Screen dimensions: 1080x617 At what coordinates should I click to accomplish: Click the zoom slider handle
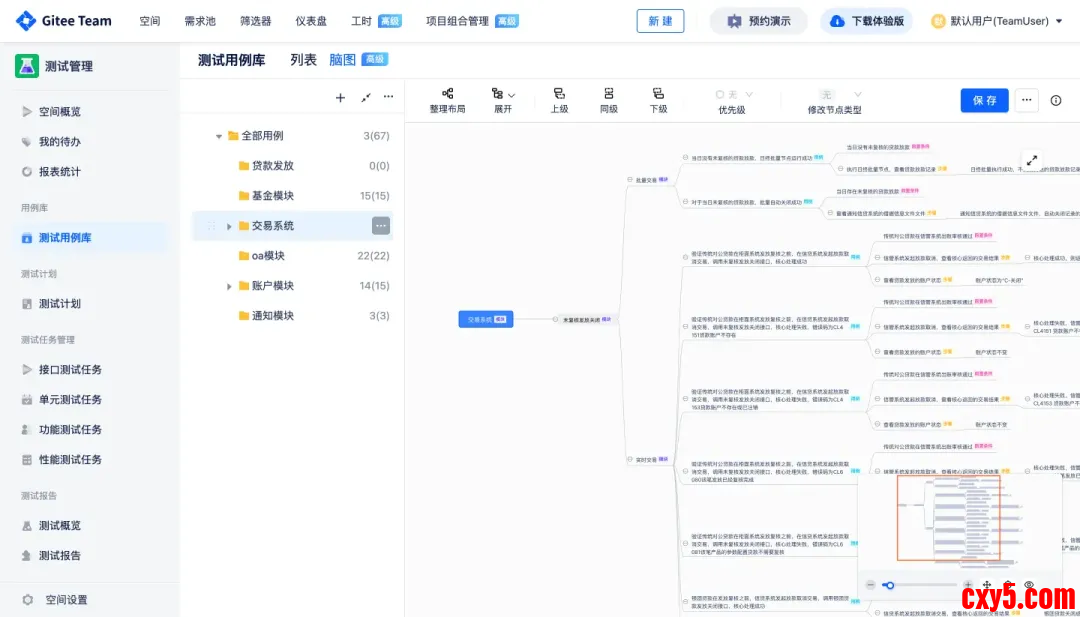888,585
